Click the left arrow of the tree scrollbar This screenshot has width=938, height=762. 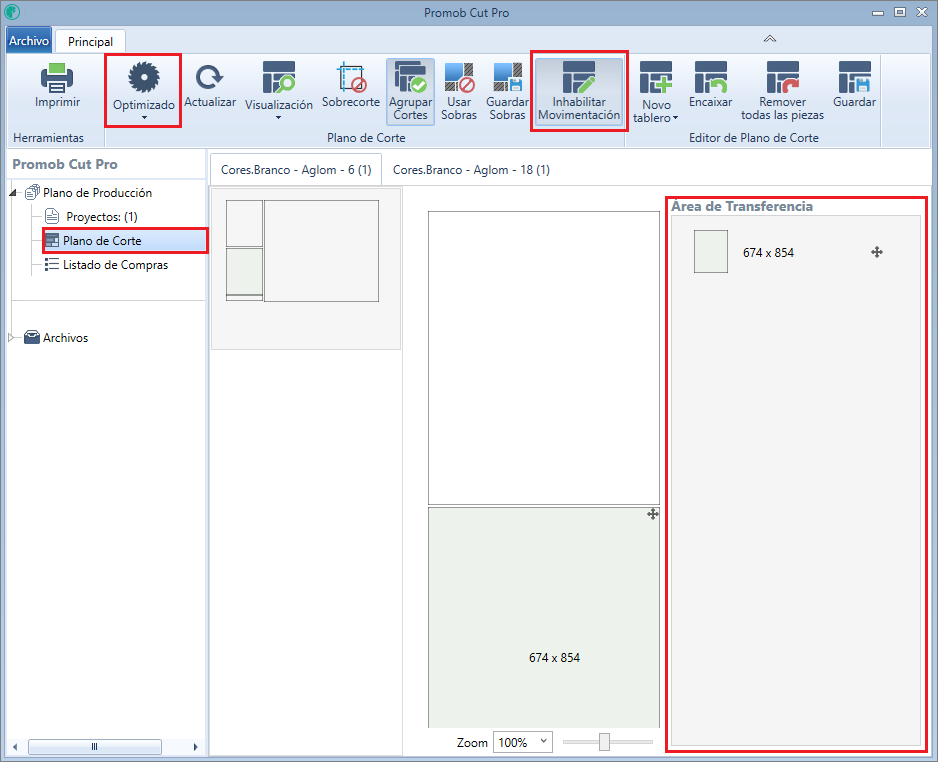[15, 746]
